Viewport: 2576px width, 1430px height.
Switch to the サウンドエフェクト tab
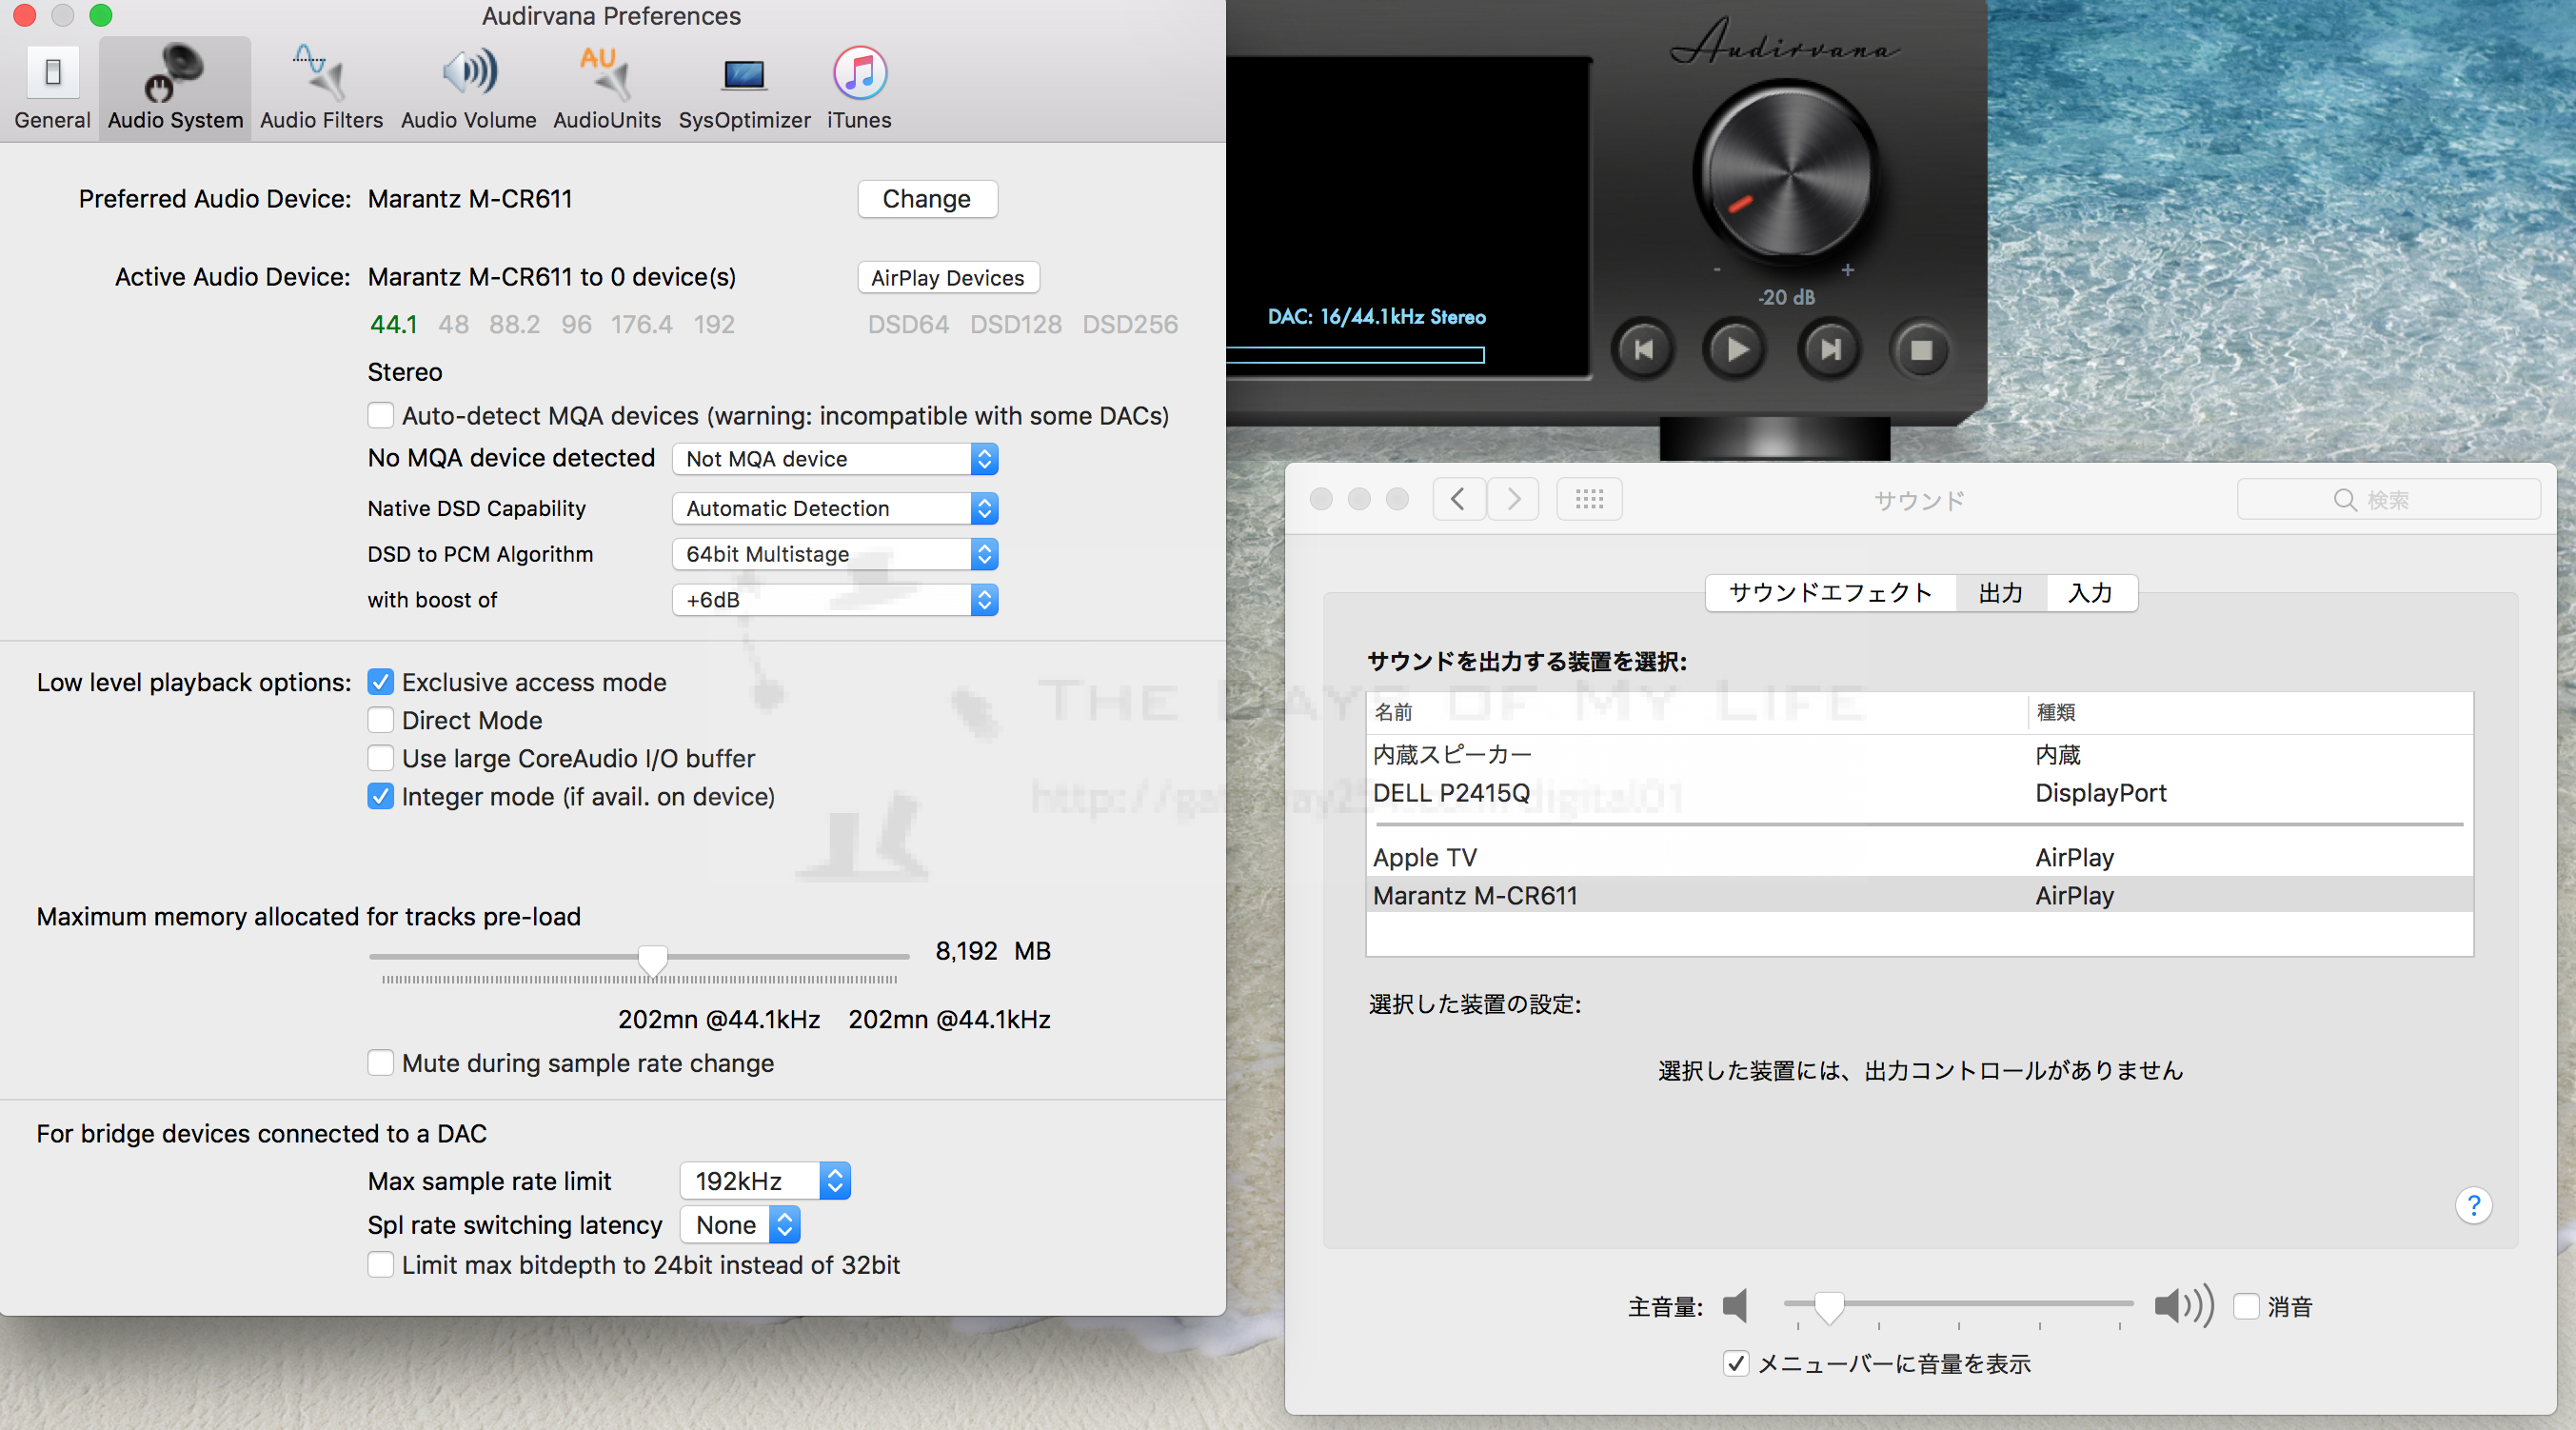click(1830, 593)
